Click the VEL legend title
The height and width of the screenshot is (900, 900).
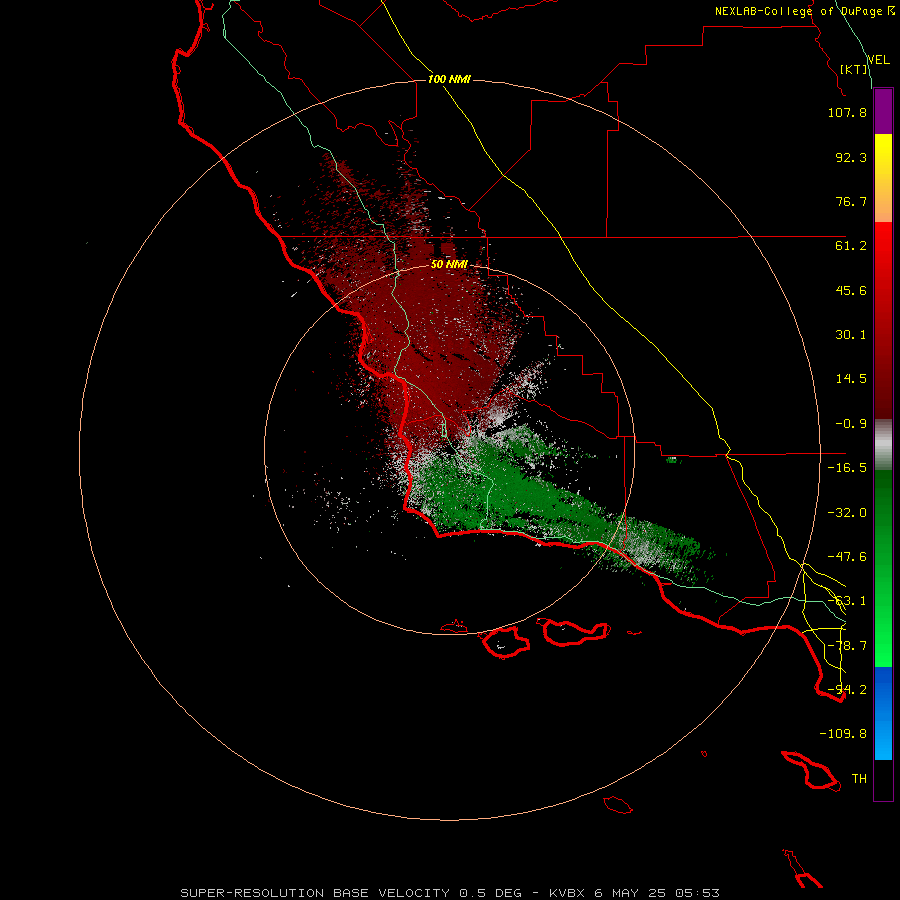click(878, 60)
